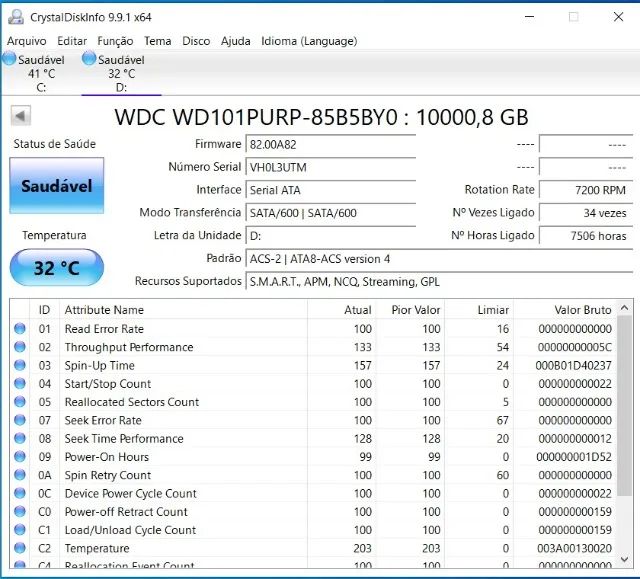Viewport: 640px width, 579px height.
Task: Click the status dot for Power-off Retract Count
Action: tap(20, 511)
